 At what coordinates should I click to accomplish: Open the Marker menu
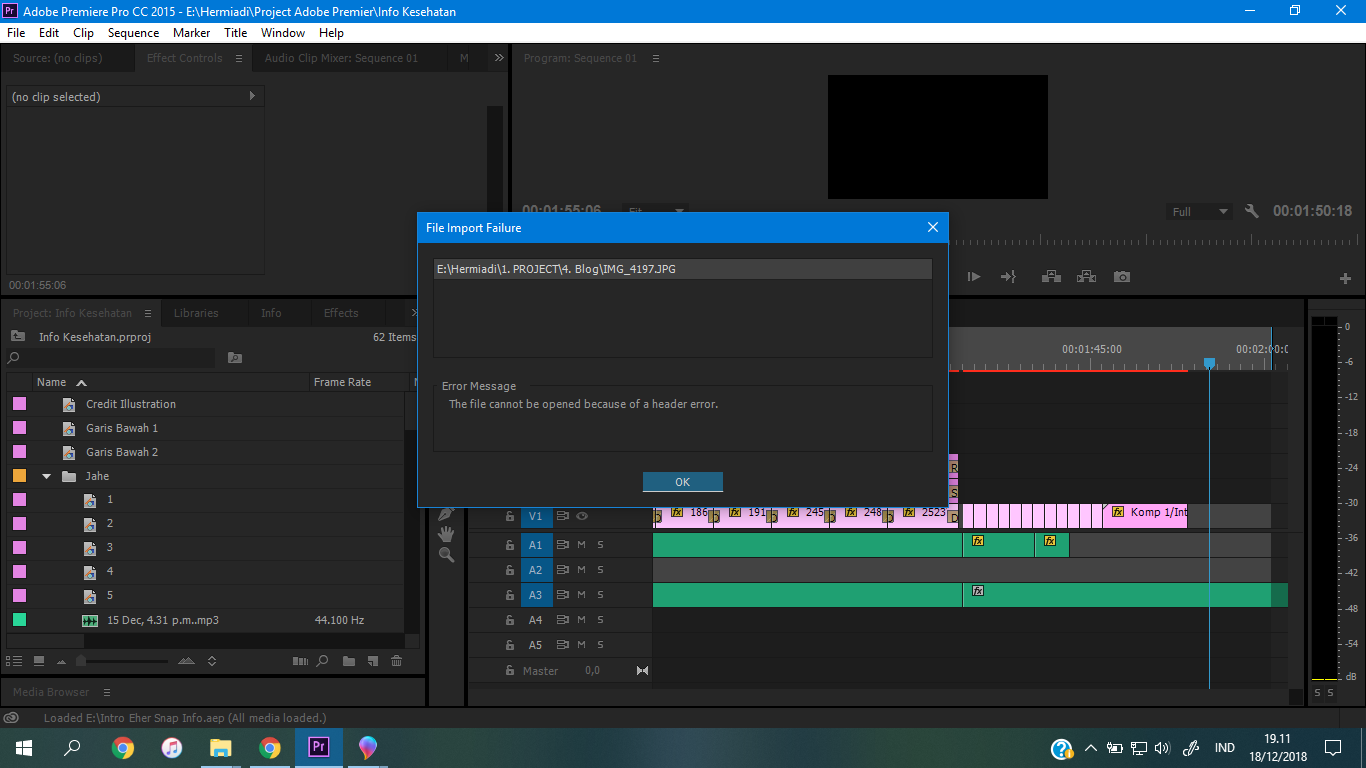(x=191, y=33)
